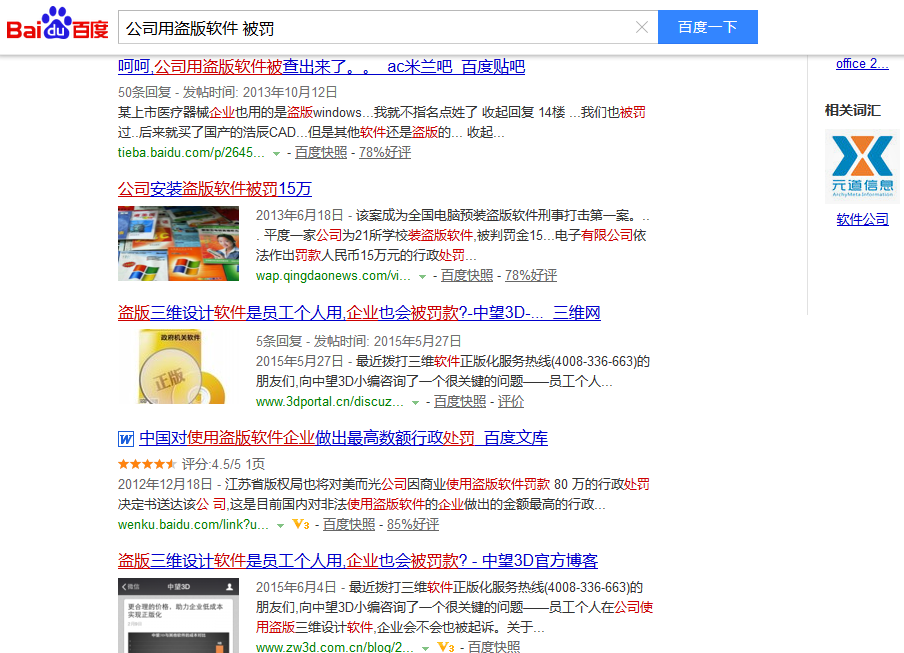
Task: Click the V3 certification badge next to wenku.baidu.com
Action: point(300,524)
